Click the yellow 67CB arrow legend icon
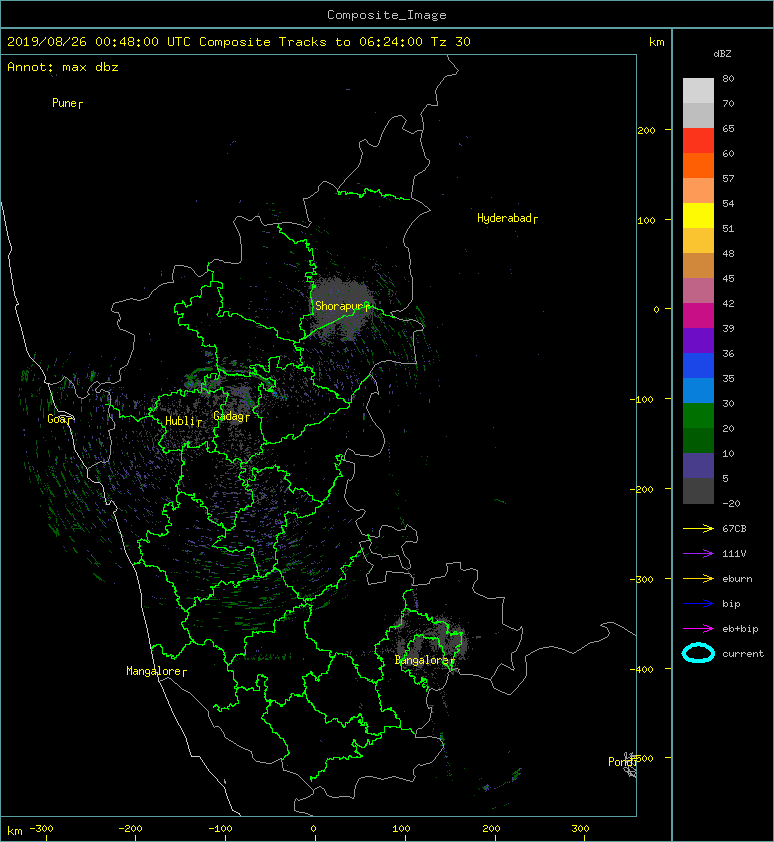Image resolution: width=774 pixels, height=842 pixels. coord(698,528)
